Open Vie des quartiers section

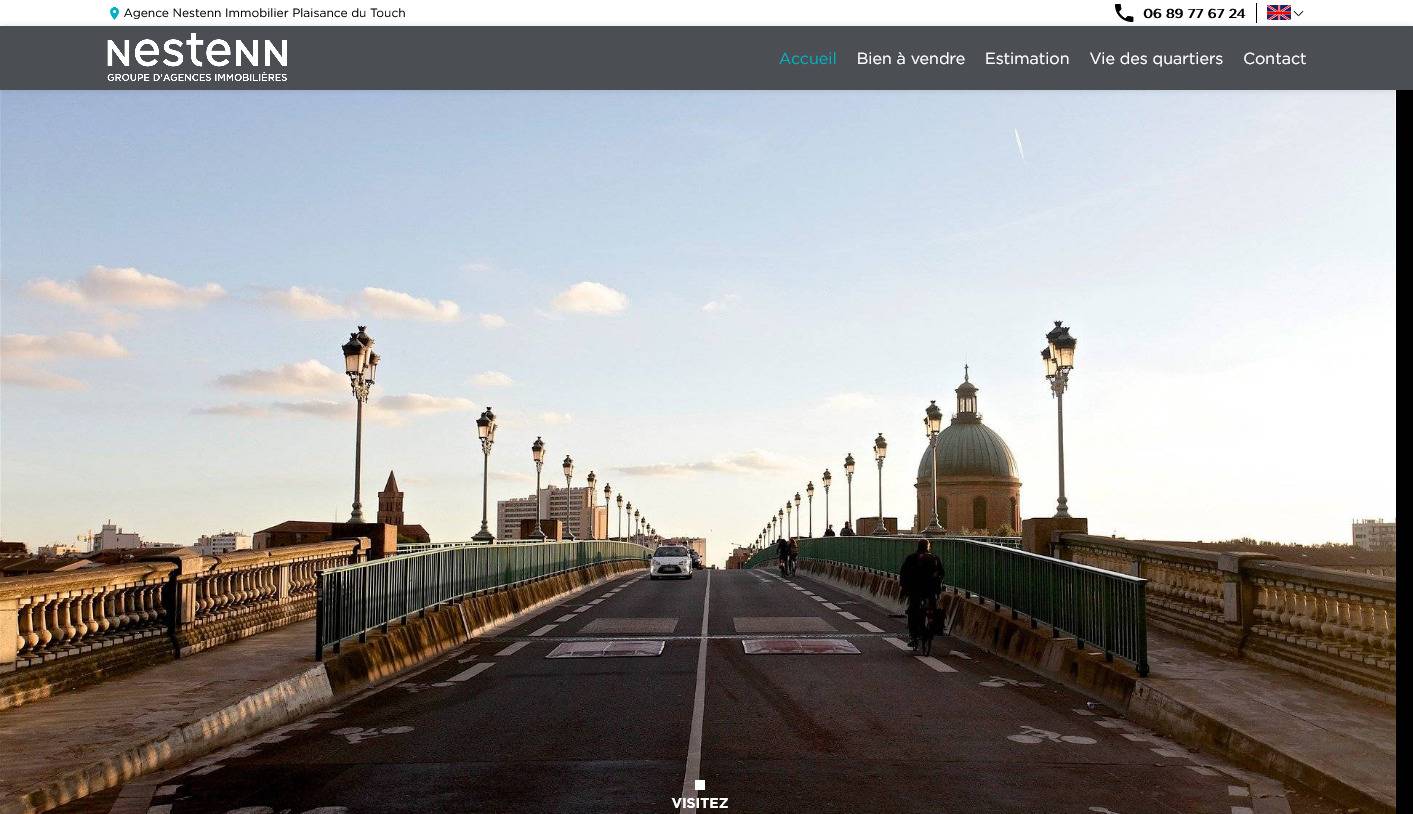tap(1156, 58)
